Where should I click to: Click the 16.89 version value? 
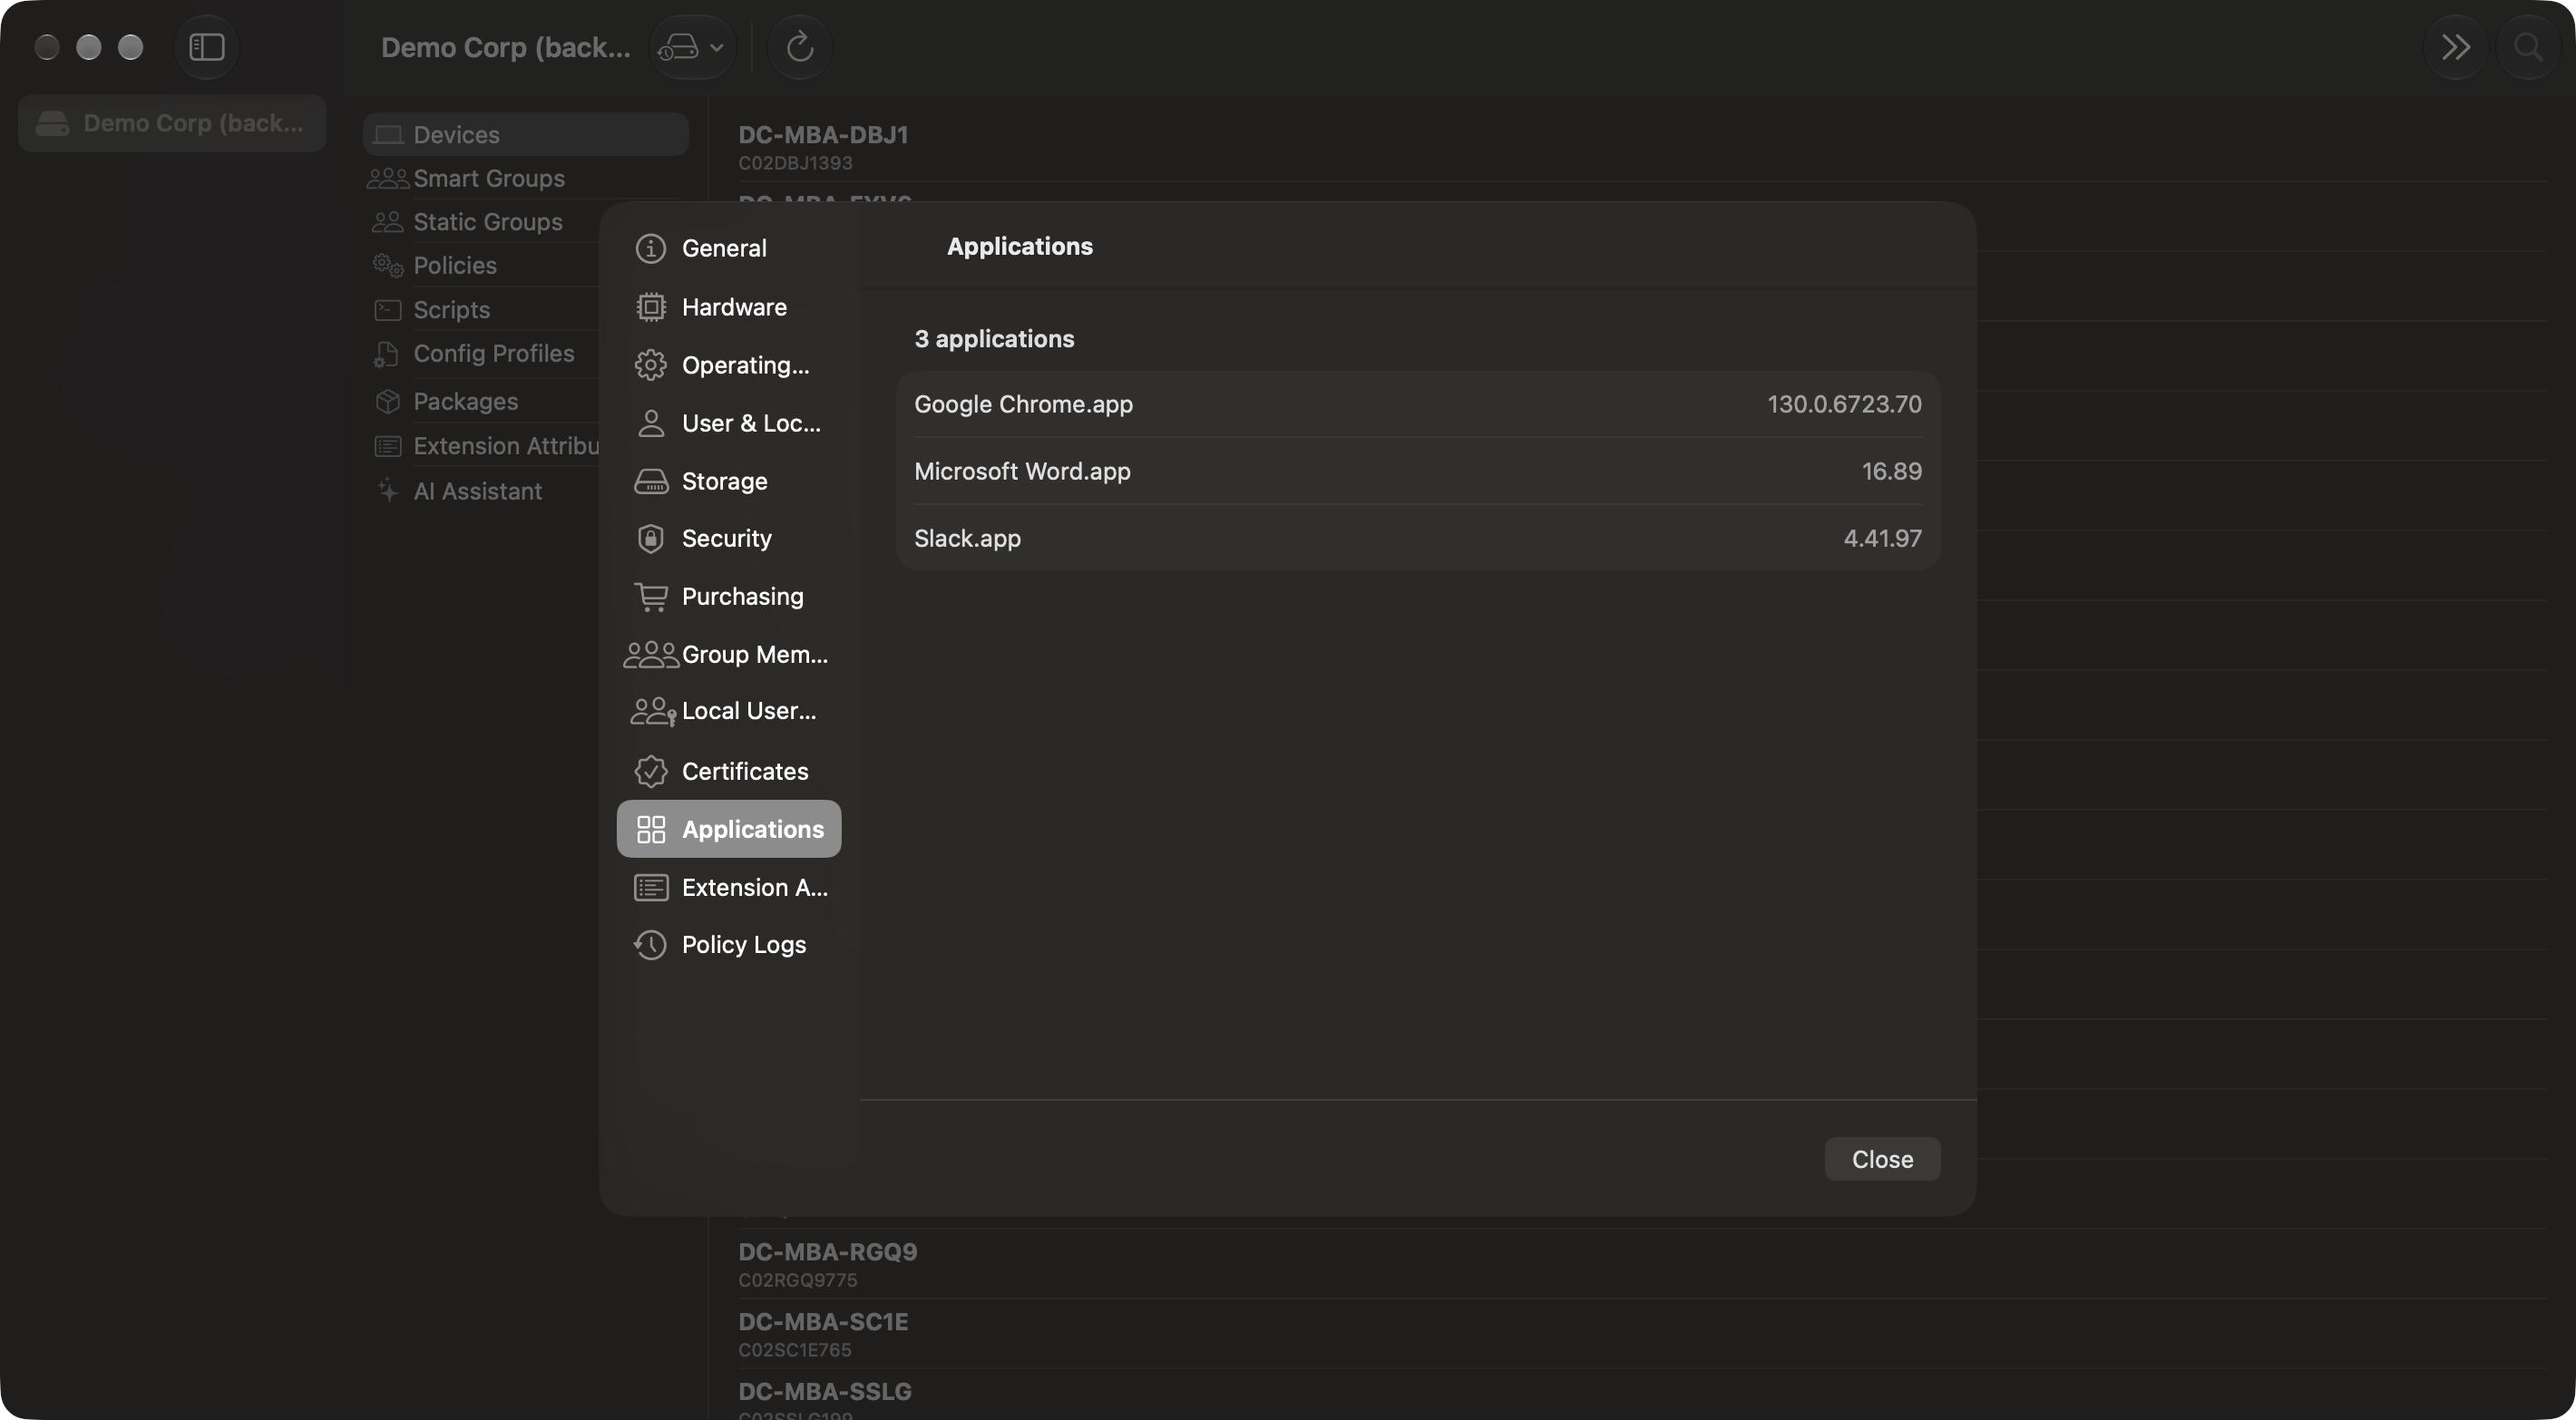pyautogui.click(x=1891, y=471)
